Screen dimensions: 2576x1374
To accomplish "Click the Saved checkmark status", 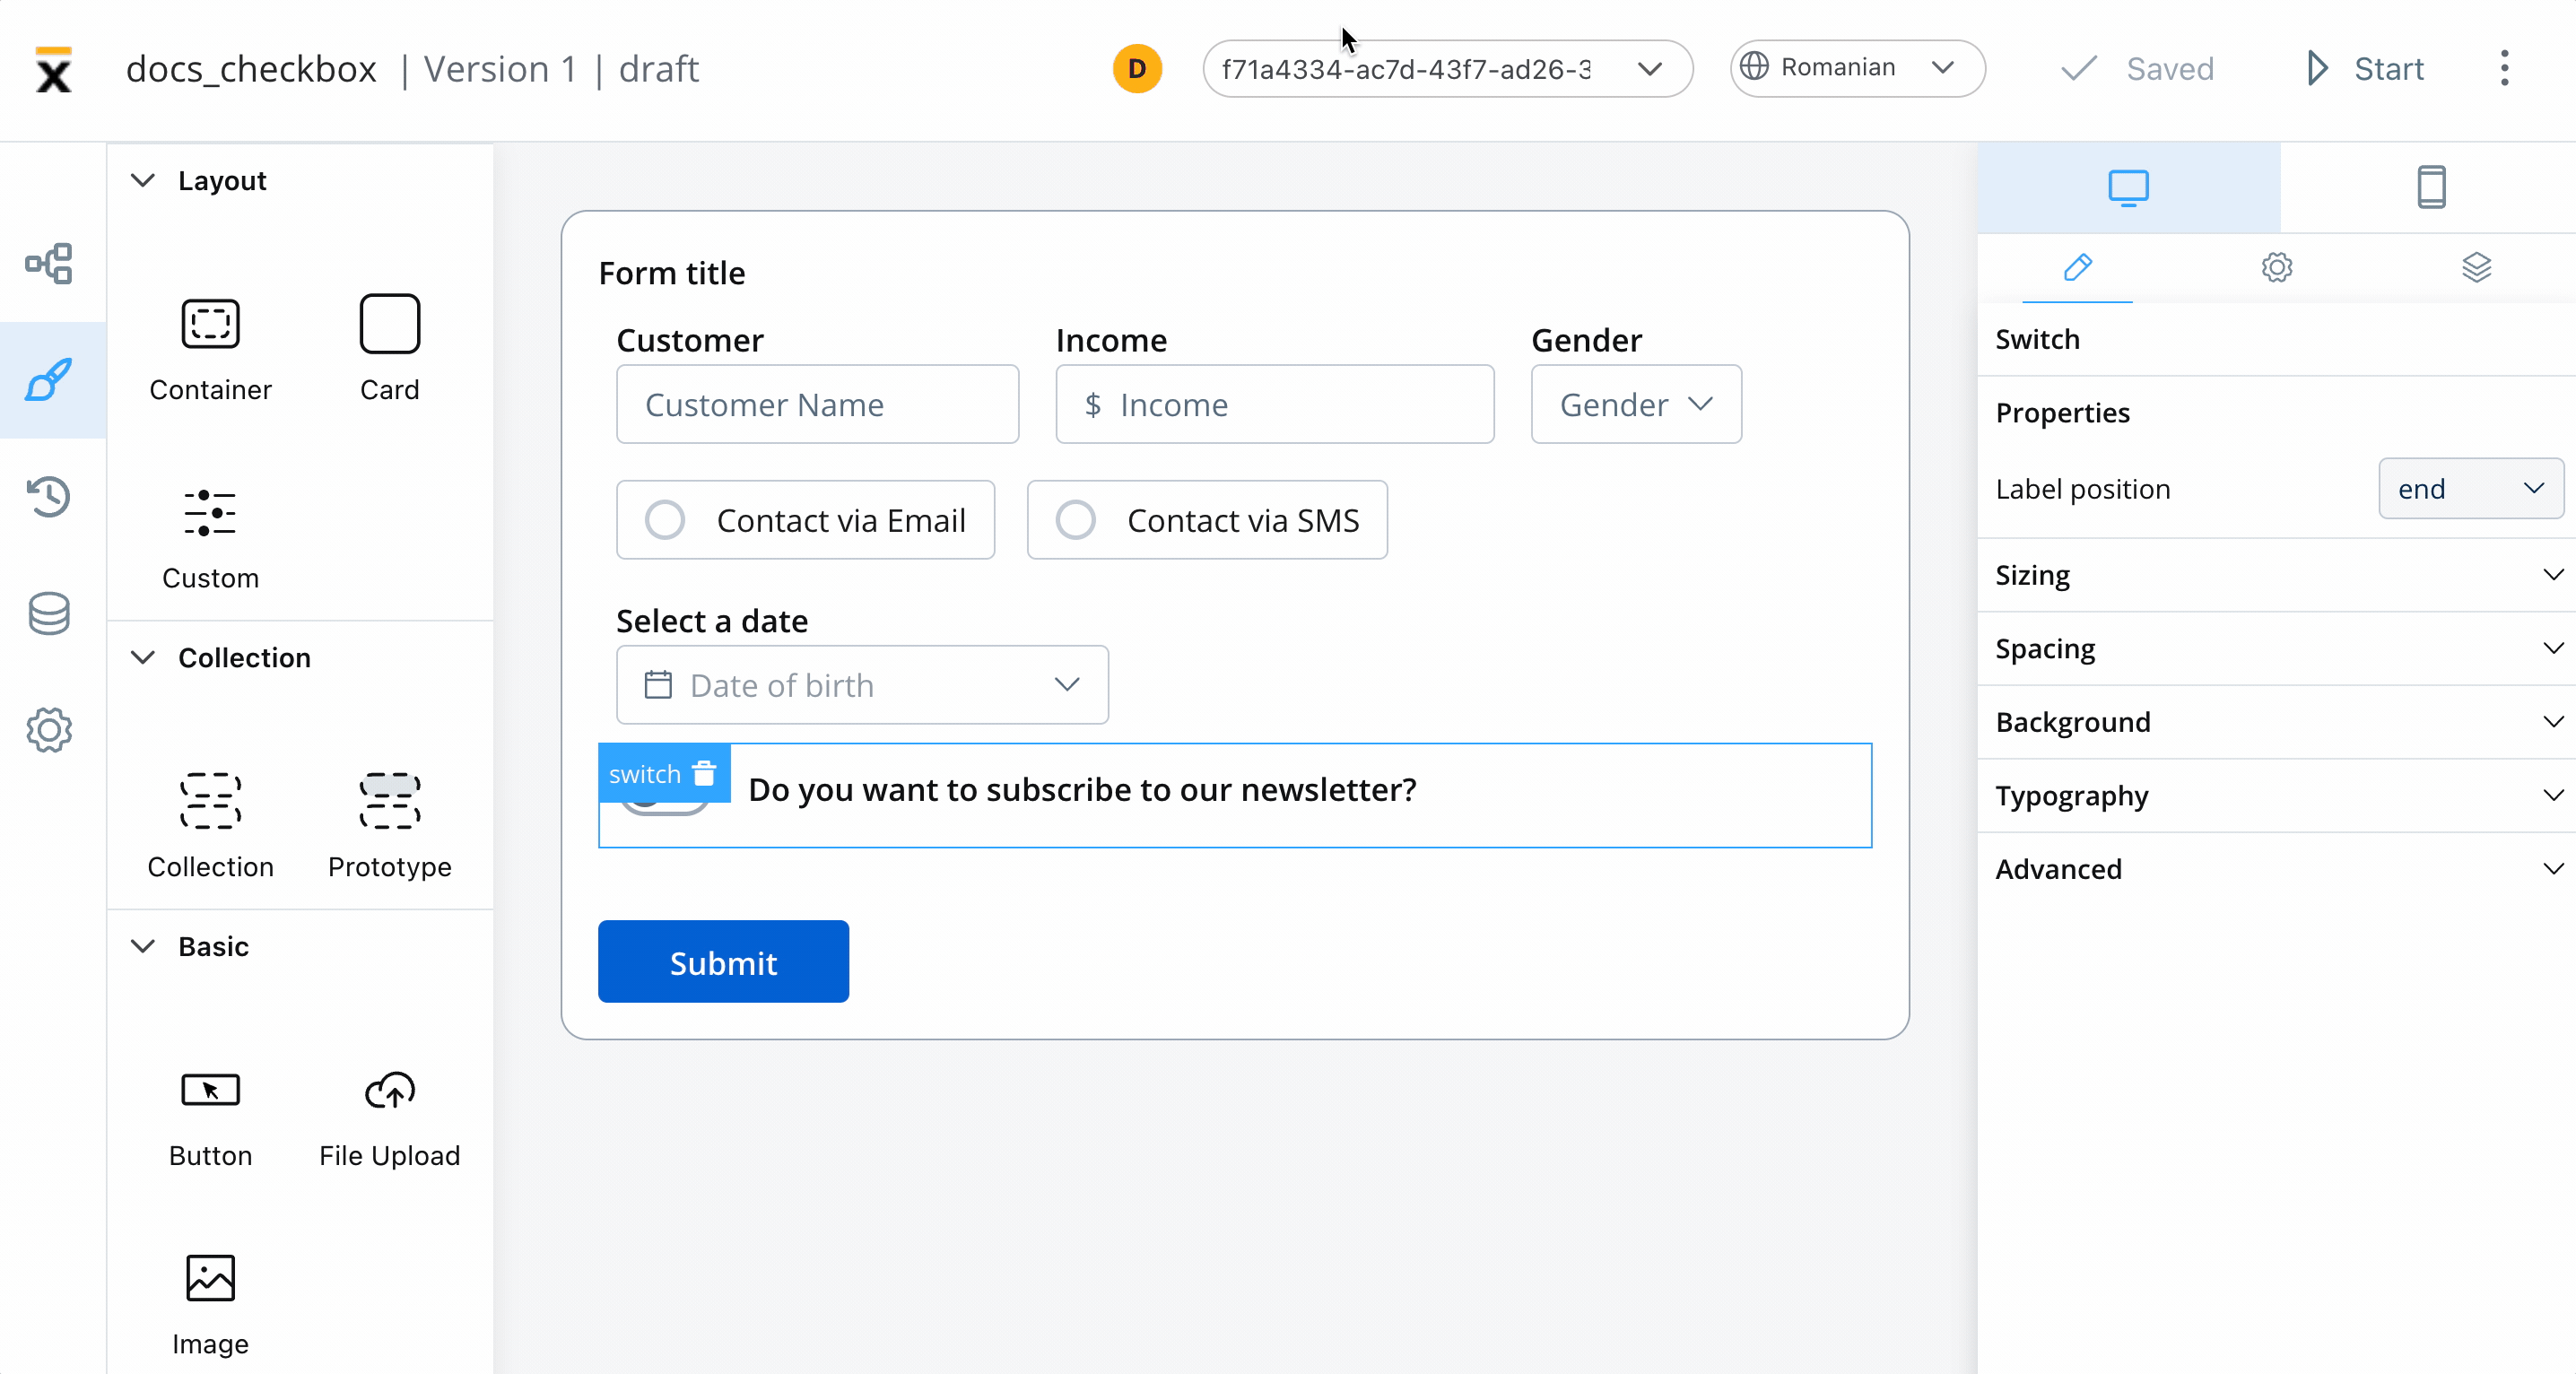I will [2137, 69].
